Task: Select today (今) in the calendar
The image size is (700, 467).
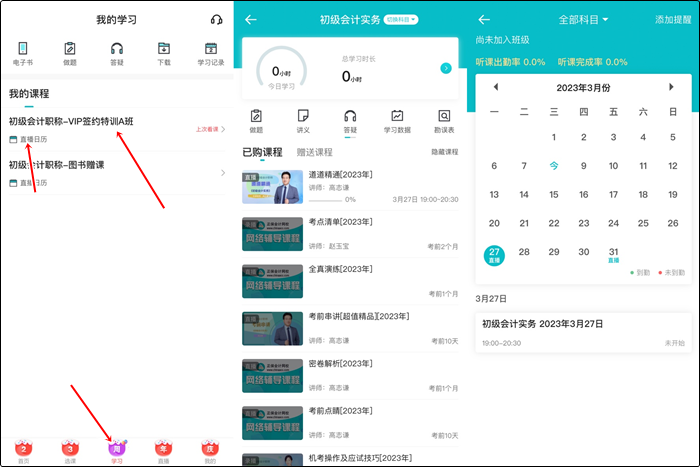Action: click(554, 166)
